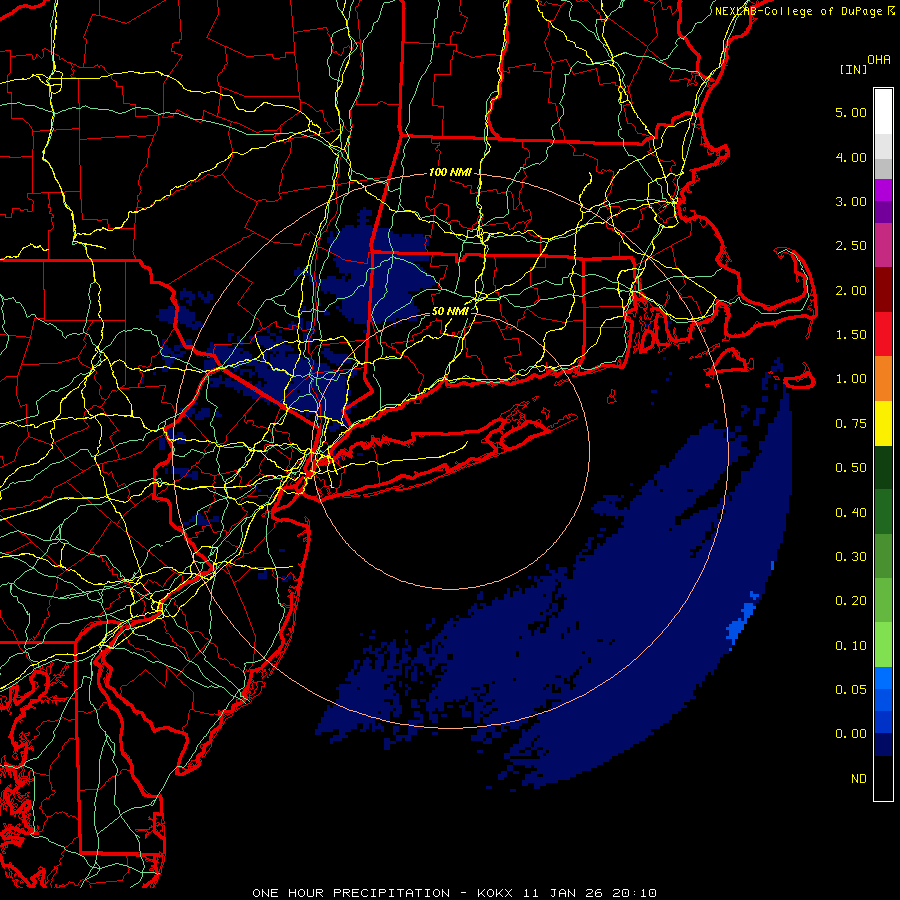
Task: Click the "1.00" legend value
Action: click(851, 379)
